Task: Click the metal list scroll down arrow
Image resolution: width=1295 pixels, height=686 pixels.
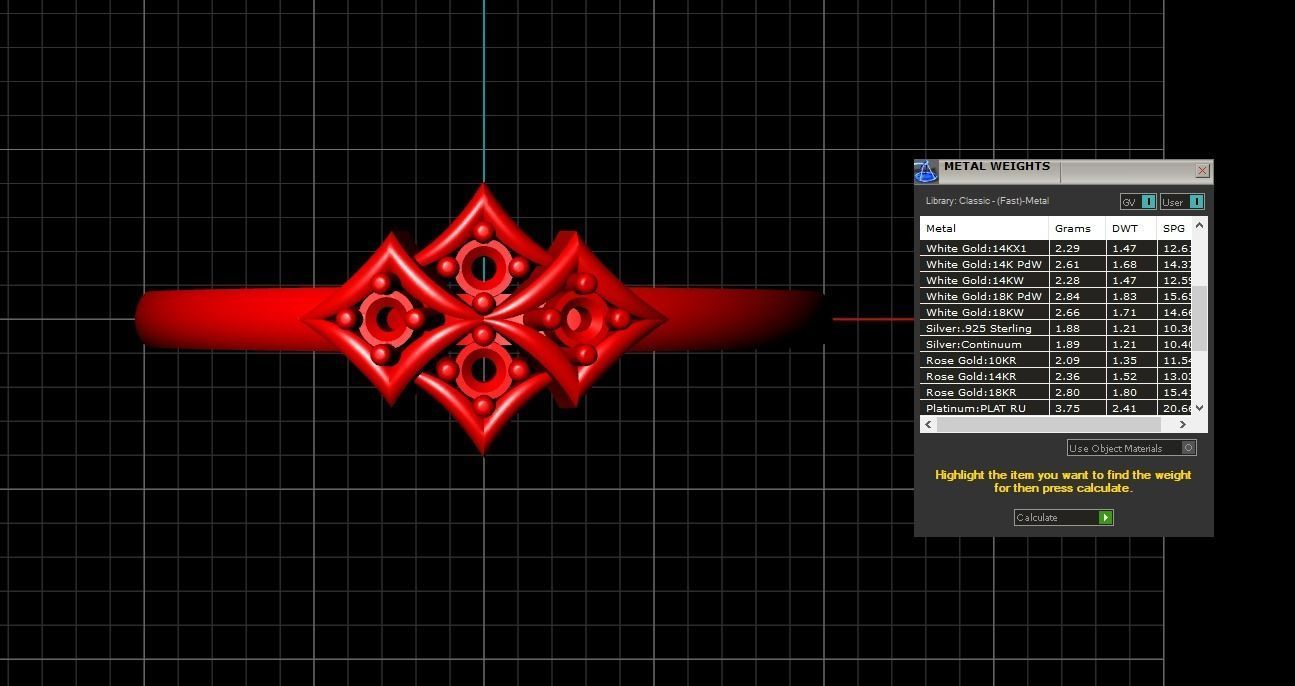Action: (x=1200, y=408)
